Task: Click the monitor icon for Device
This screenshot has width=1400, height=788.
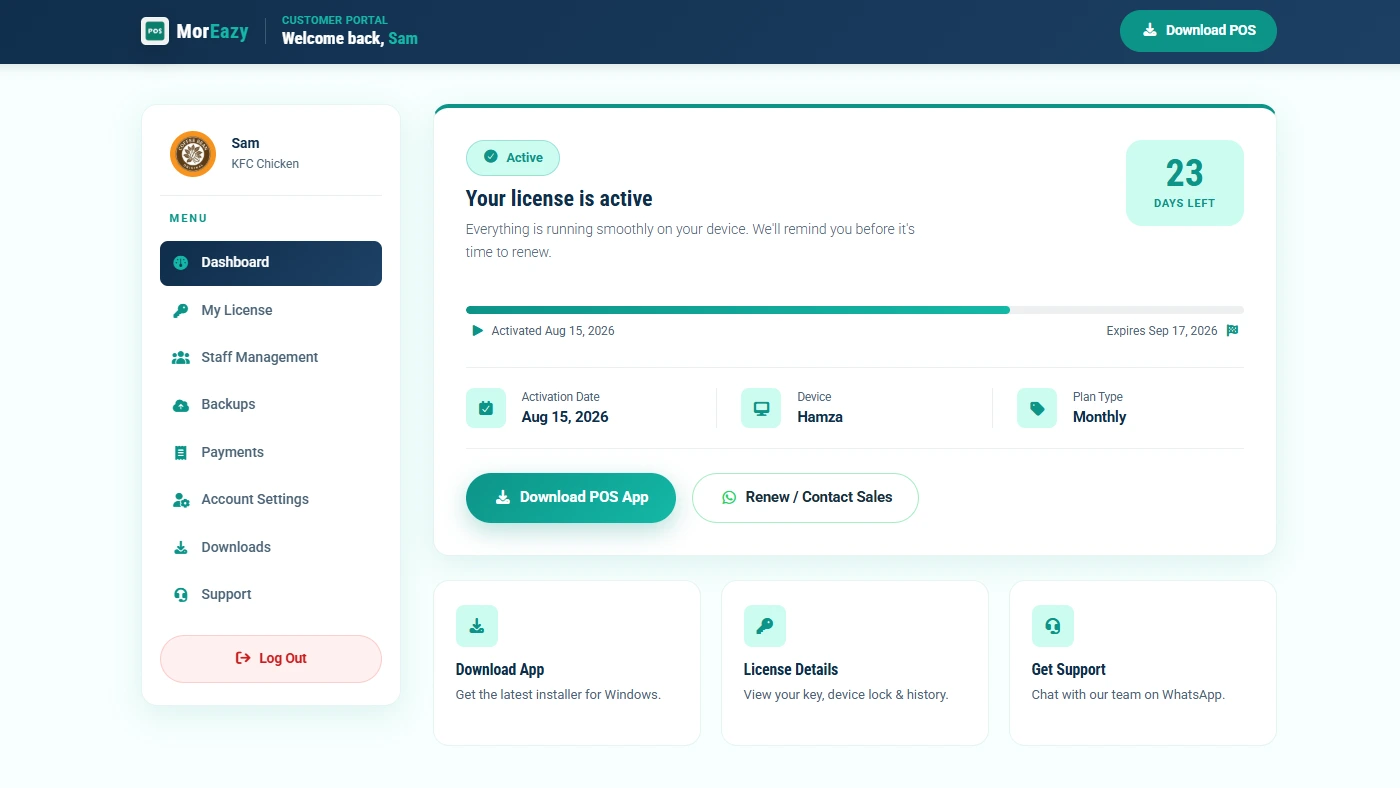Action: click(761, 408)
